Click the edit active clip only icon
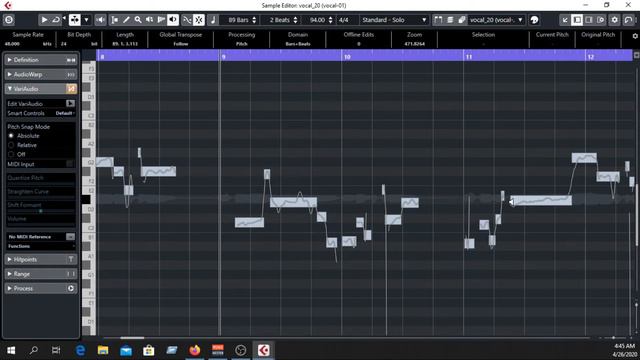This screenshot has height=360, width=640. (x=450, y=20)
